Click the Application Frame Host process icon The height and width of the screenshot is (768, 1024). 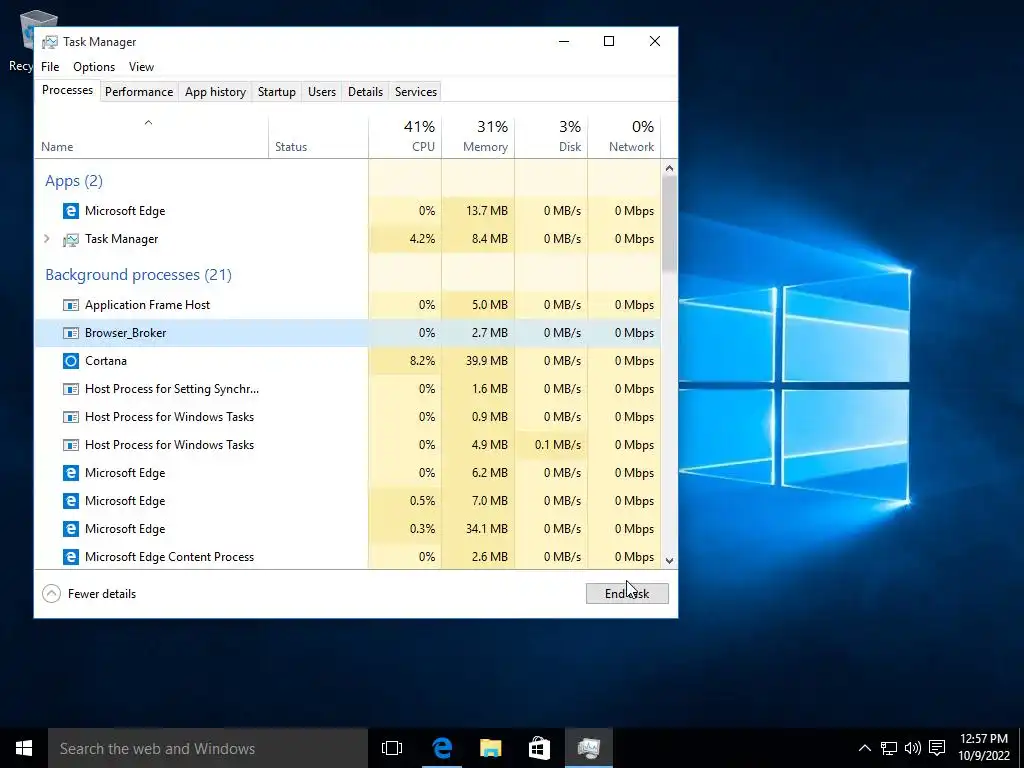71,305
